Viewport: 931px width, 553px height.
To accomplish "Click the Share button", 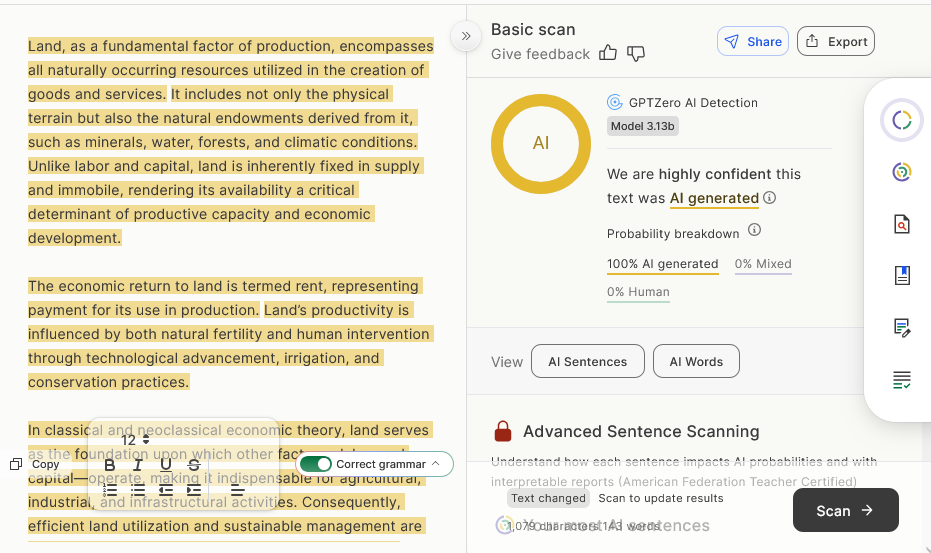I will (x=753, y=41).
